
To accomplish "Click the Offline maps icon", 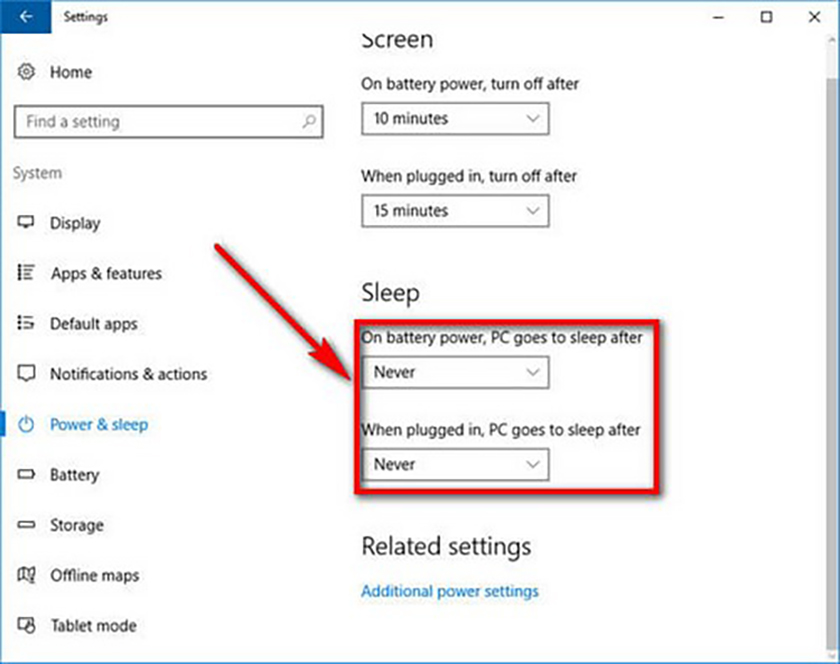I will tap(27, 575).
